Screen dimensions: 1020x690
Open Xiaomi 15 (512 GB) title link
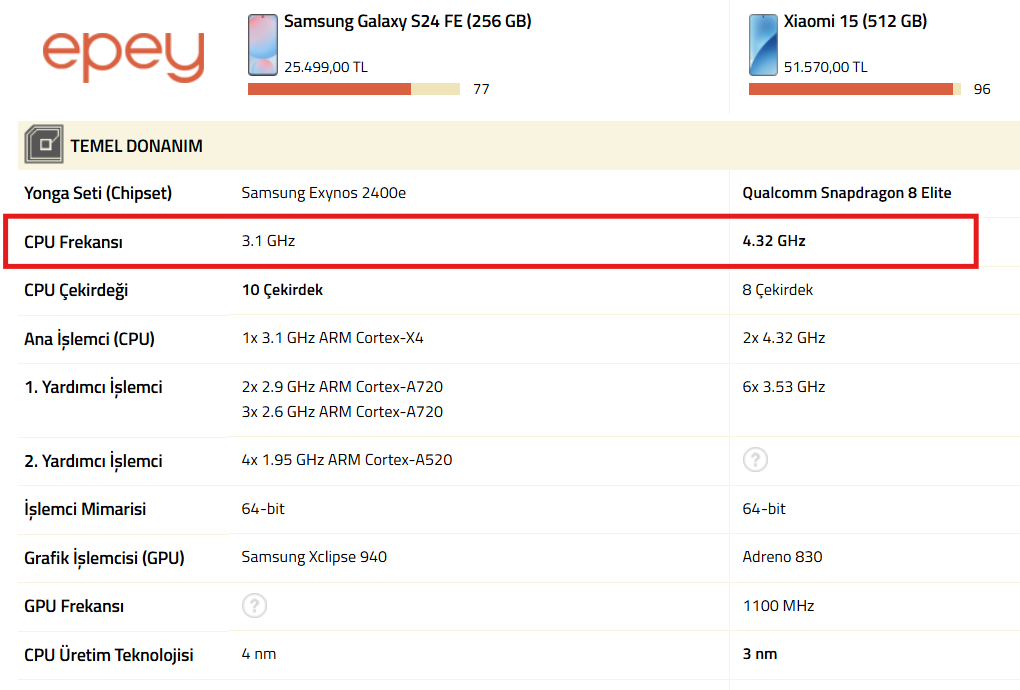(855, 21)
